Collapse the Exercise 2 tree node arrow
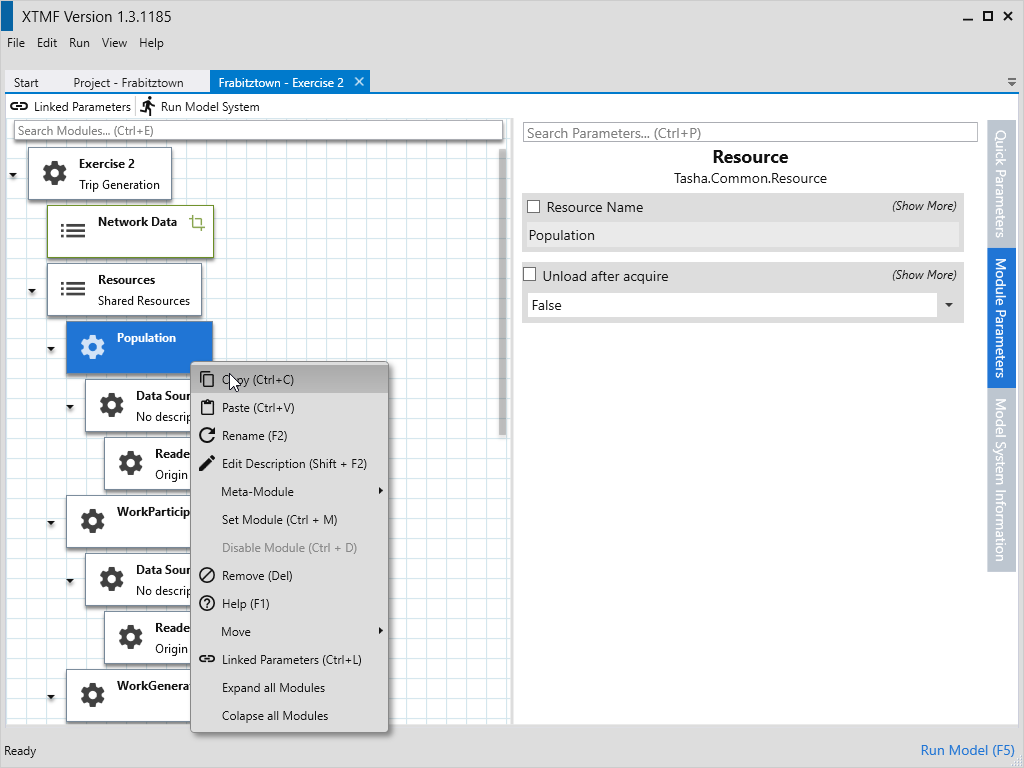This screenshot has height=768, width=1024. [13, 175]
